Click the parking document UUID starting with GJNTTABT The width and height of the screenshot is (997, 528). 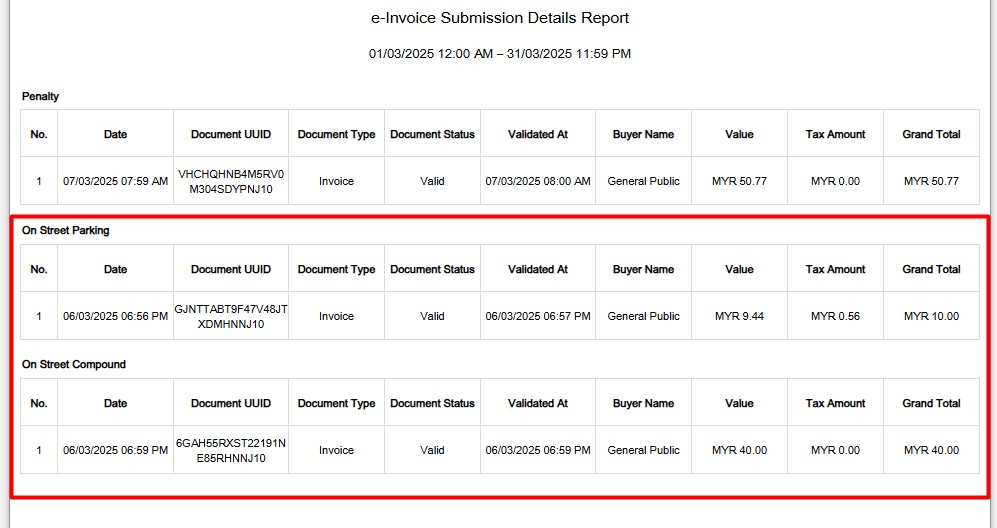point(231,316)
